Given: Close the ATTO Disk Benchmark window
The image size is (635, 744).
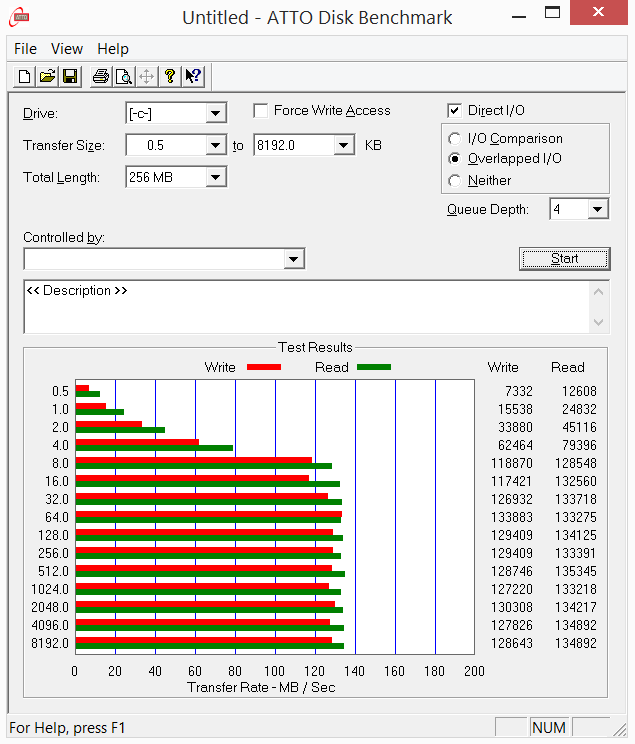Looking at the screenshot, I should 598,12.
